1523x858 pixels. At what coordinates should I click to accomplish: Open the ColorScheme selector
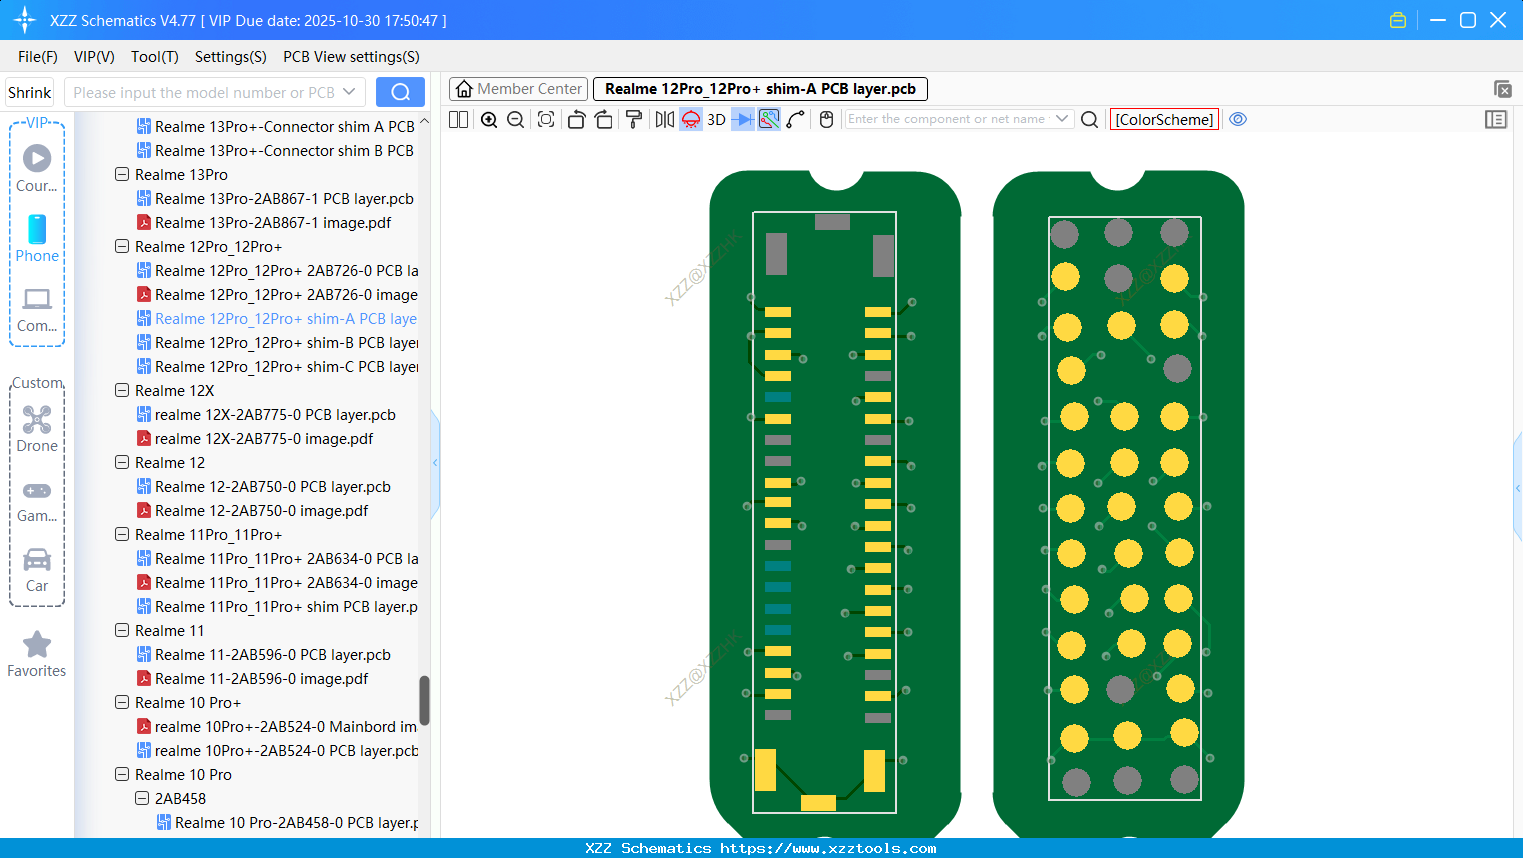pos(1164,119)
